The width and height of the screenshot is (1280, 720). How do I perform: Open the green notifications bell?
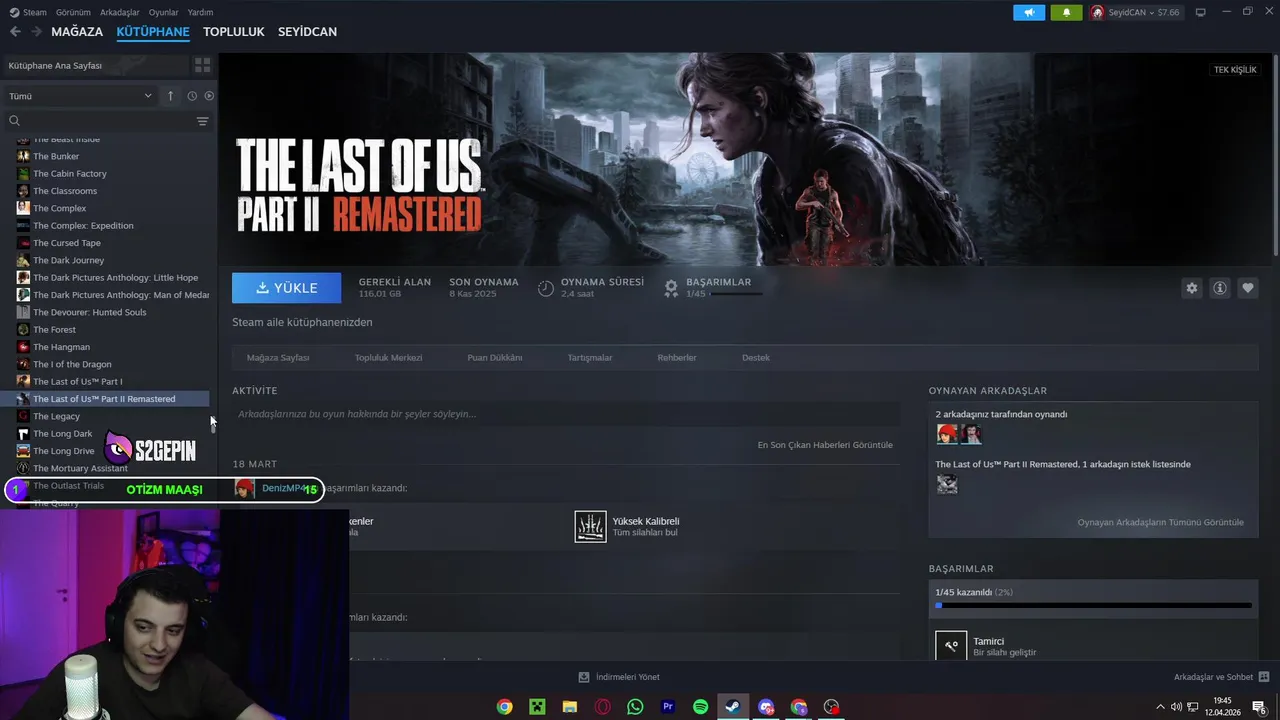click(1066, 12)
